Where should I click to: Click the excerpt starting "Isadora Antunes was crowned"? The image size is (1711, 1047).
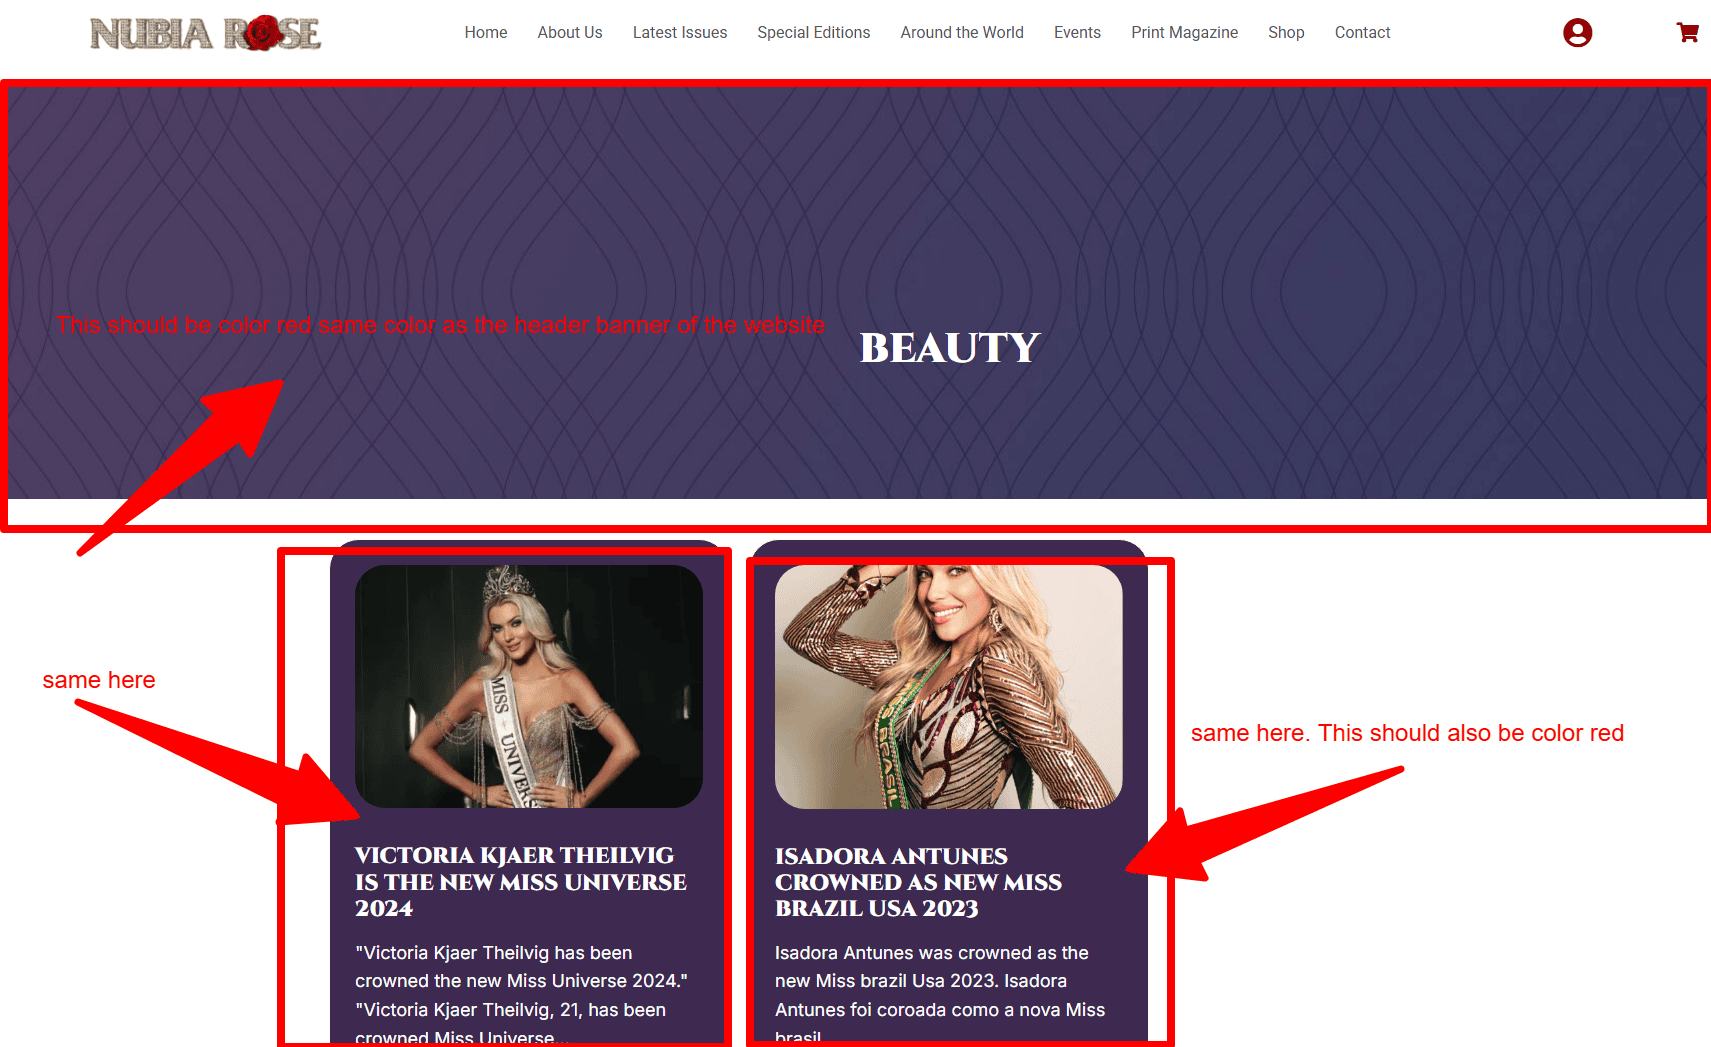coord(940,995)
